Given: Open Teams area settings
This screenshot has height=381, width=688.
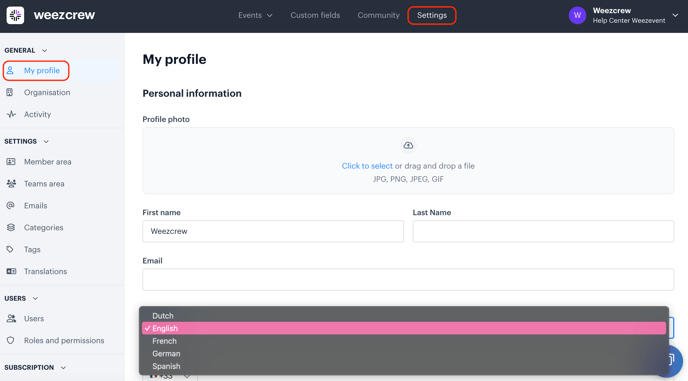Looking at the screenshot, I should point(44,184).
